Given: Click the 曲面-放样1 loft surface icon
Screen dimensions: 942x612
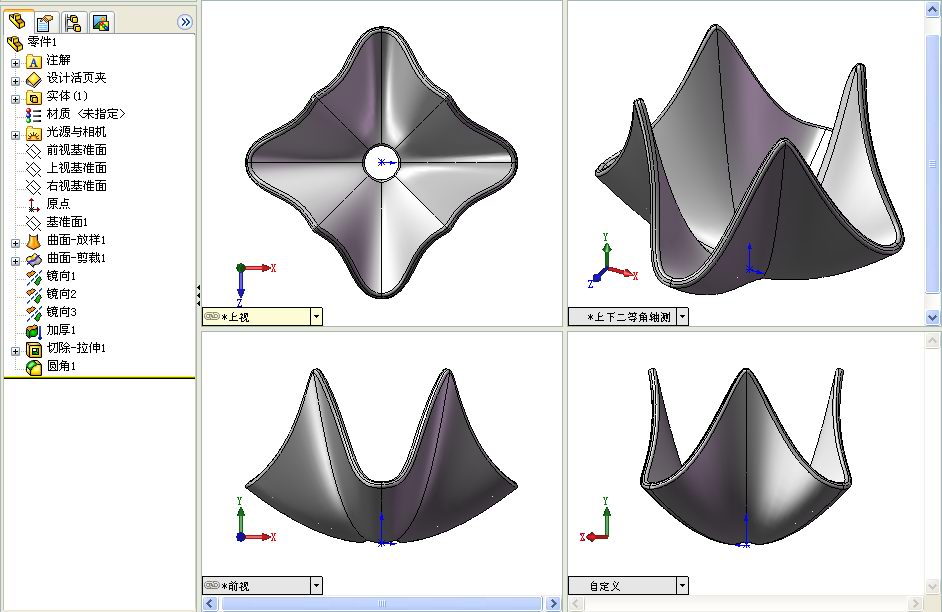Looking at the screenshot, I should (34, 241).
